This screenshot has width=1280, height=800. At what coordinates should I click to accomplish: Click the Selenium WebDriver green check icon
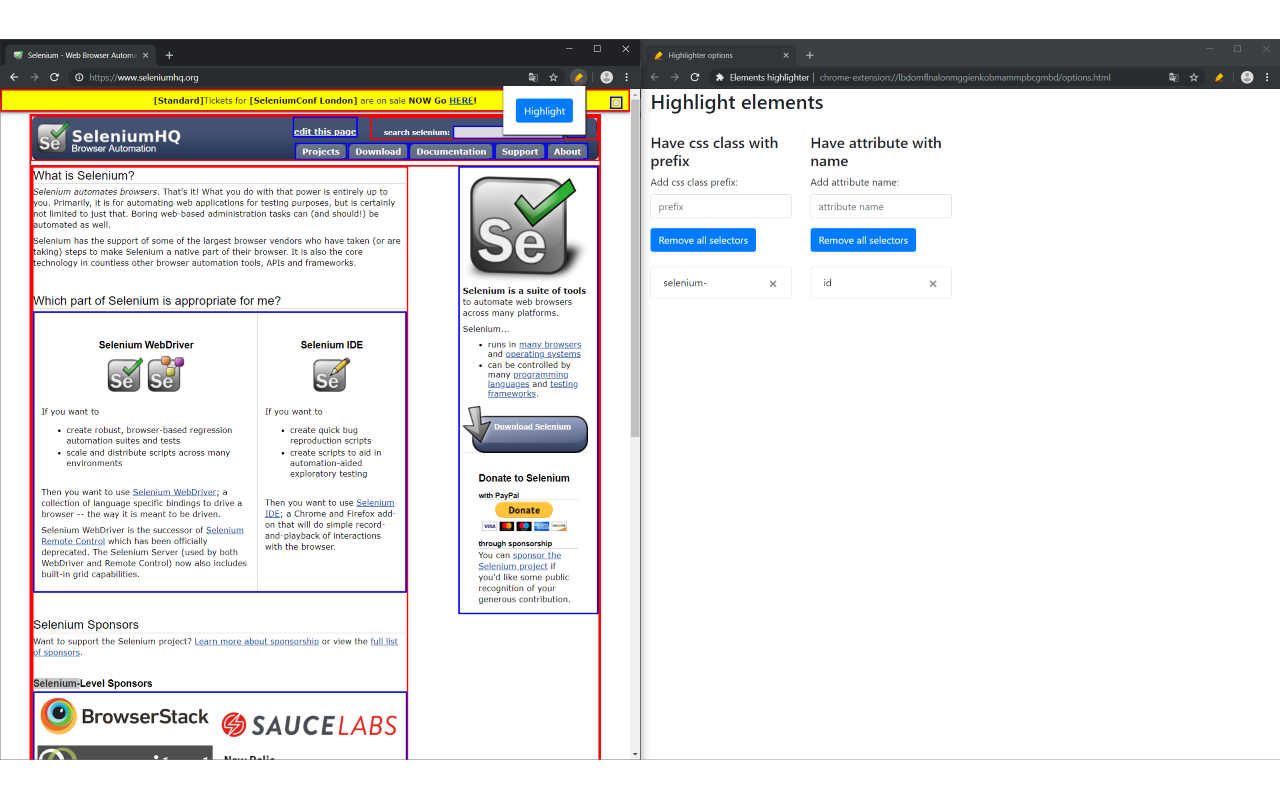pyautogui.click(x=125, y=374)
